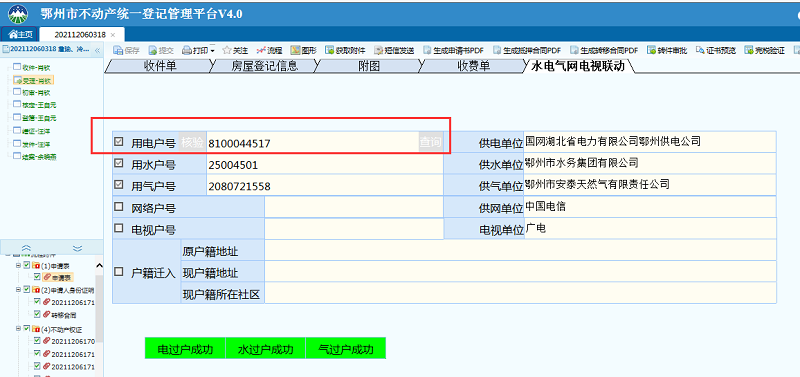Image resolution: width=800 pixels, height=377 pixels.
Task: Select the 水电气网电视联动 tab
Action: (x=578, y=66)
